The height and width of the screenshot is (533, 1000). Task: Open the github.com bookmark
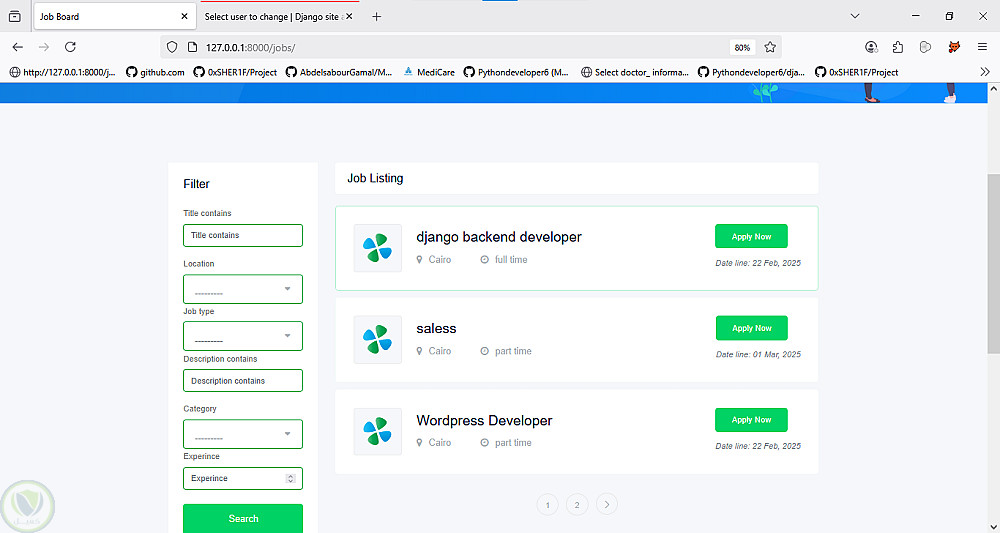click(155, 72)
